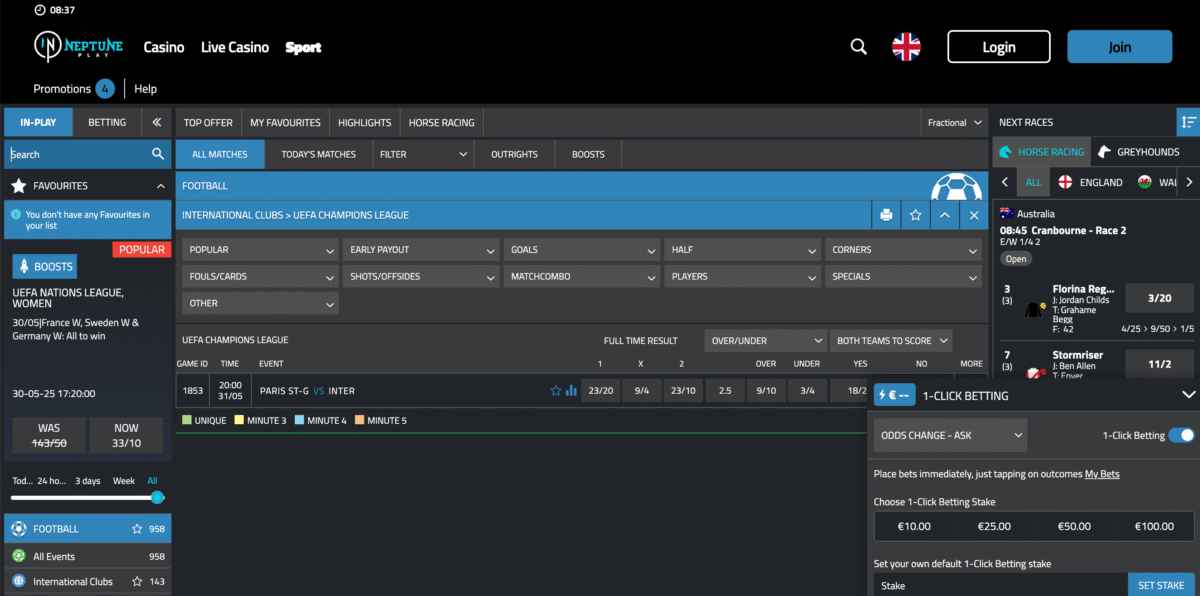Image resolution: width=1200 pixels, height=596 pixels.
Task: Show next region in race filter
Action: click(1189, 182)
